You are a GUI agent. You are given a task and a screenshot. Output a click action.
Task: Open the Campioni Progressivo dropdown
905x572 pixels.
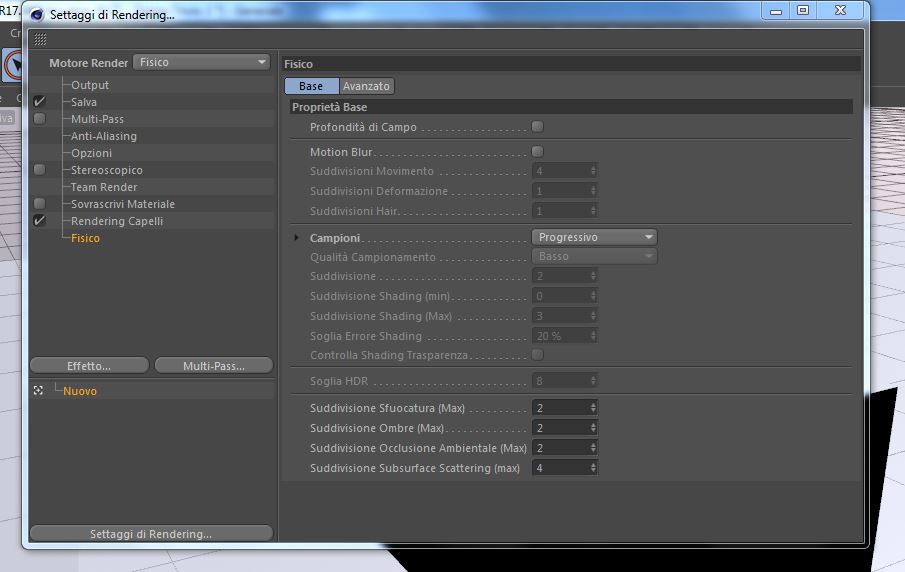point(594,237)
